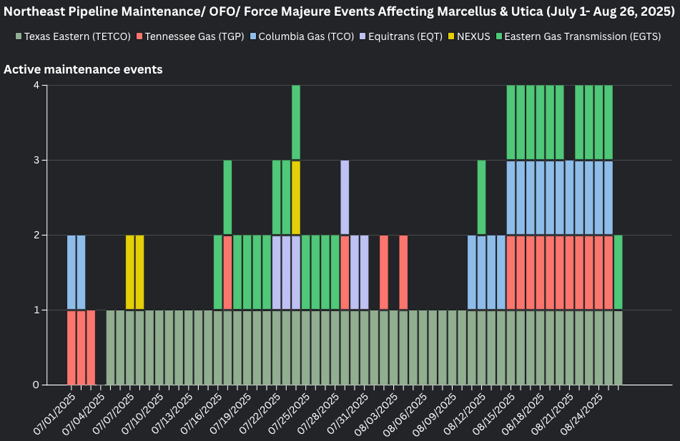This screenshot has width=680, height=441.
Task: Click the Texas Eastern (TETCO) legend swatch
Action: pos(19,37)
